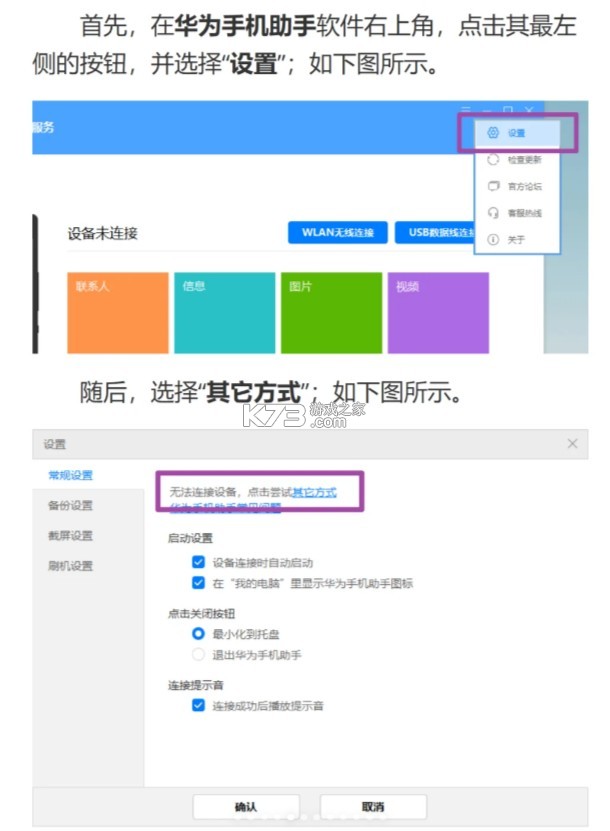The image size is (610, 831).
Task: Open the 关于 menu item
Action: [x=517, y=240]
